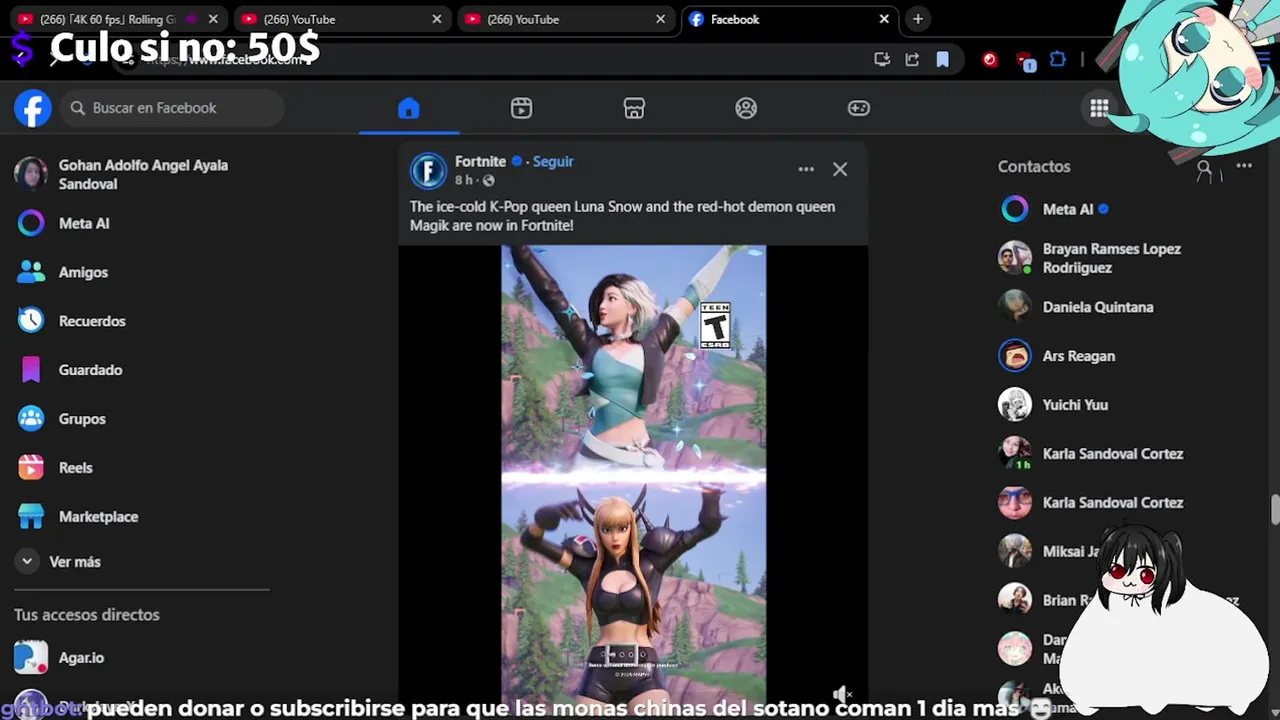Screen dimensions: 1280x720
Task: Click the browser share icon
Action: 912,60
